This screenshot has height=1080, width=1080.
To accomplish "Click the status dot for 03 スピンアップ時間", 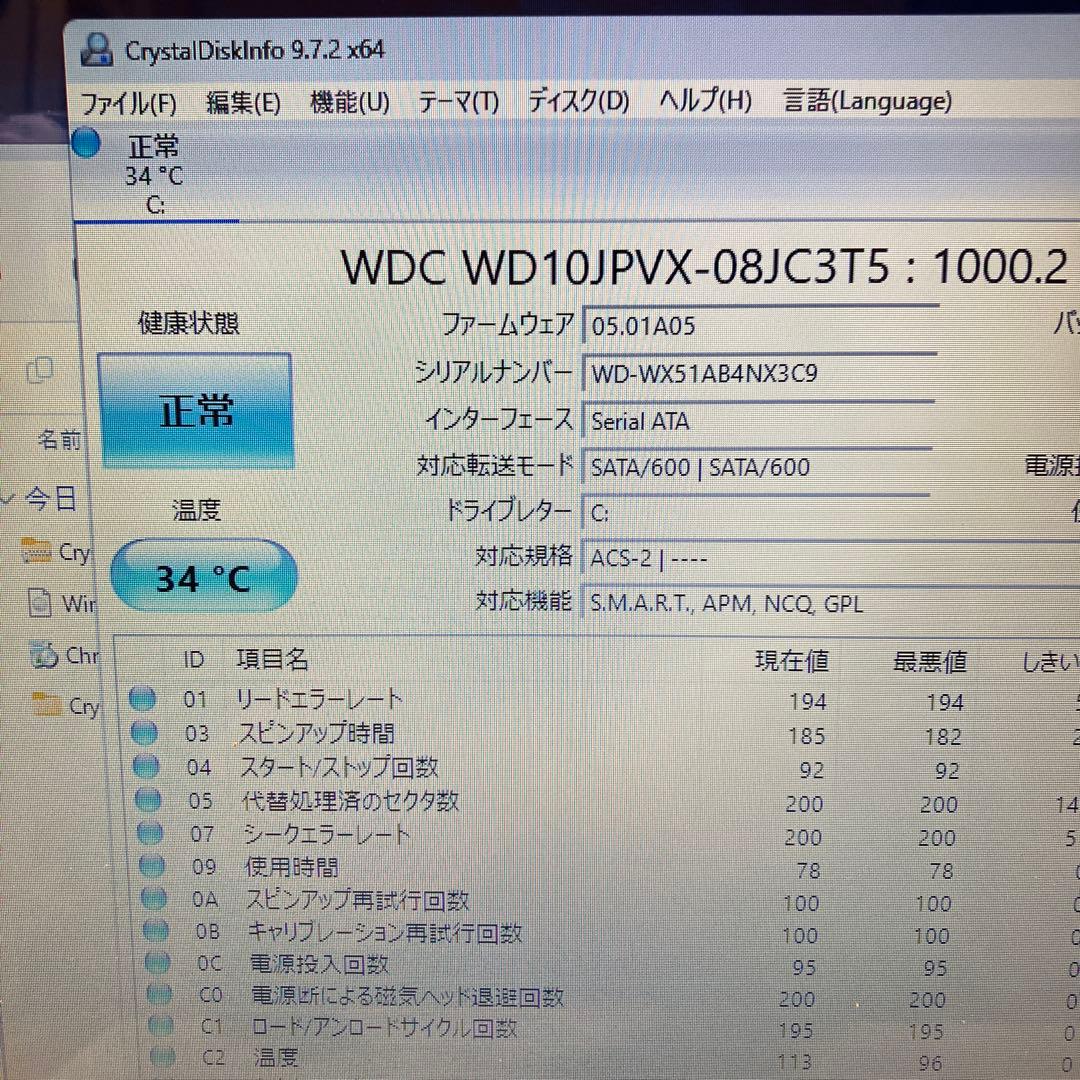I will click(x=145, y=733).
